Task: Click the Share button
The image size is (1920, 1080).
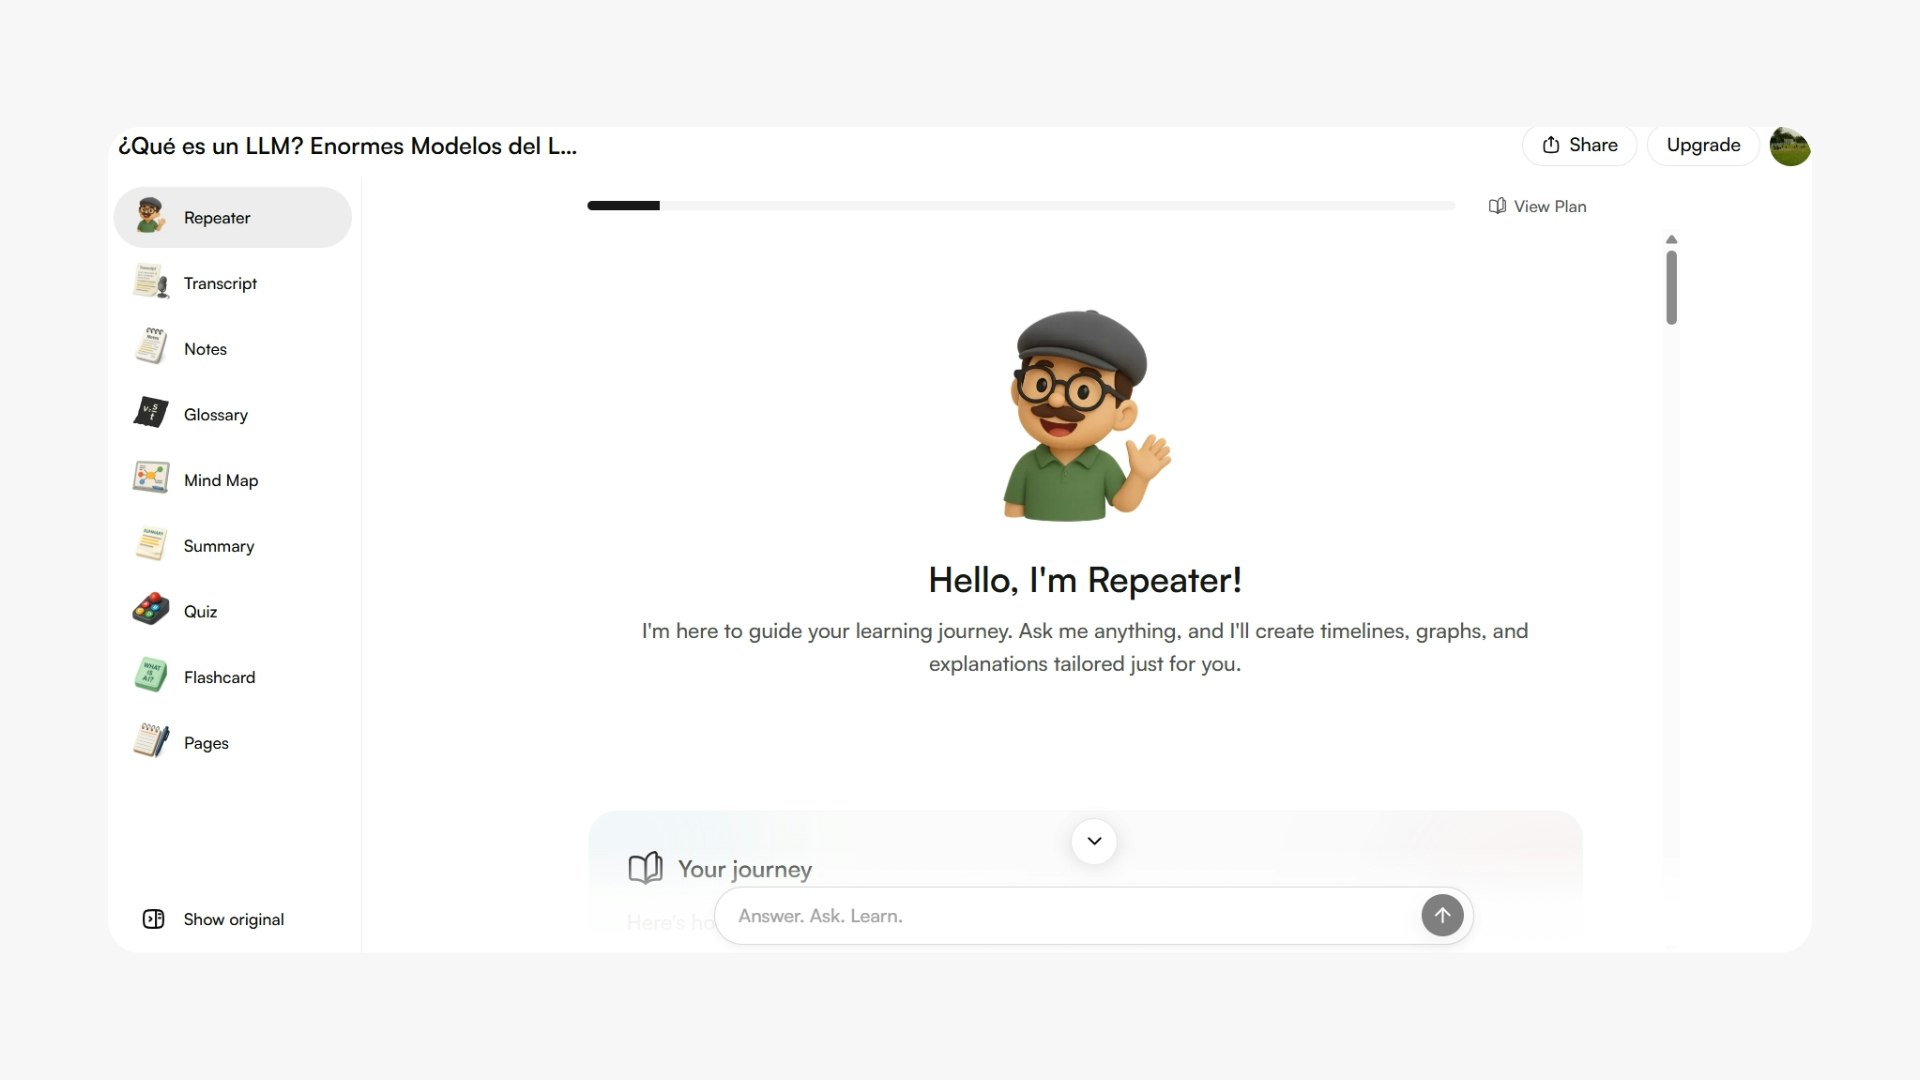Action: [1579, 145]
